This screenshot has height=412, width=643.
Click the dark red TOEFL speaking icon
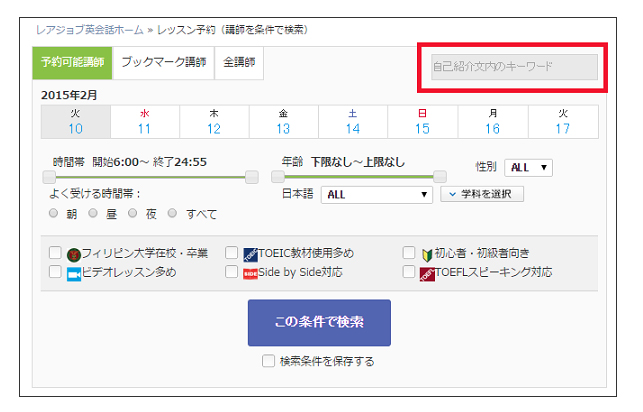tap(427, 274)
